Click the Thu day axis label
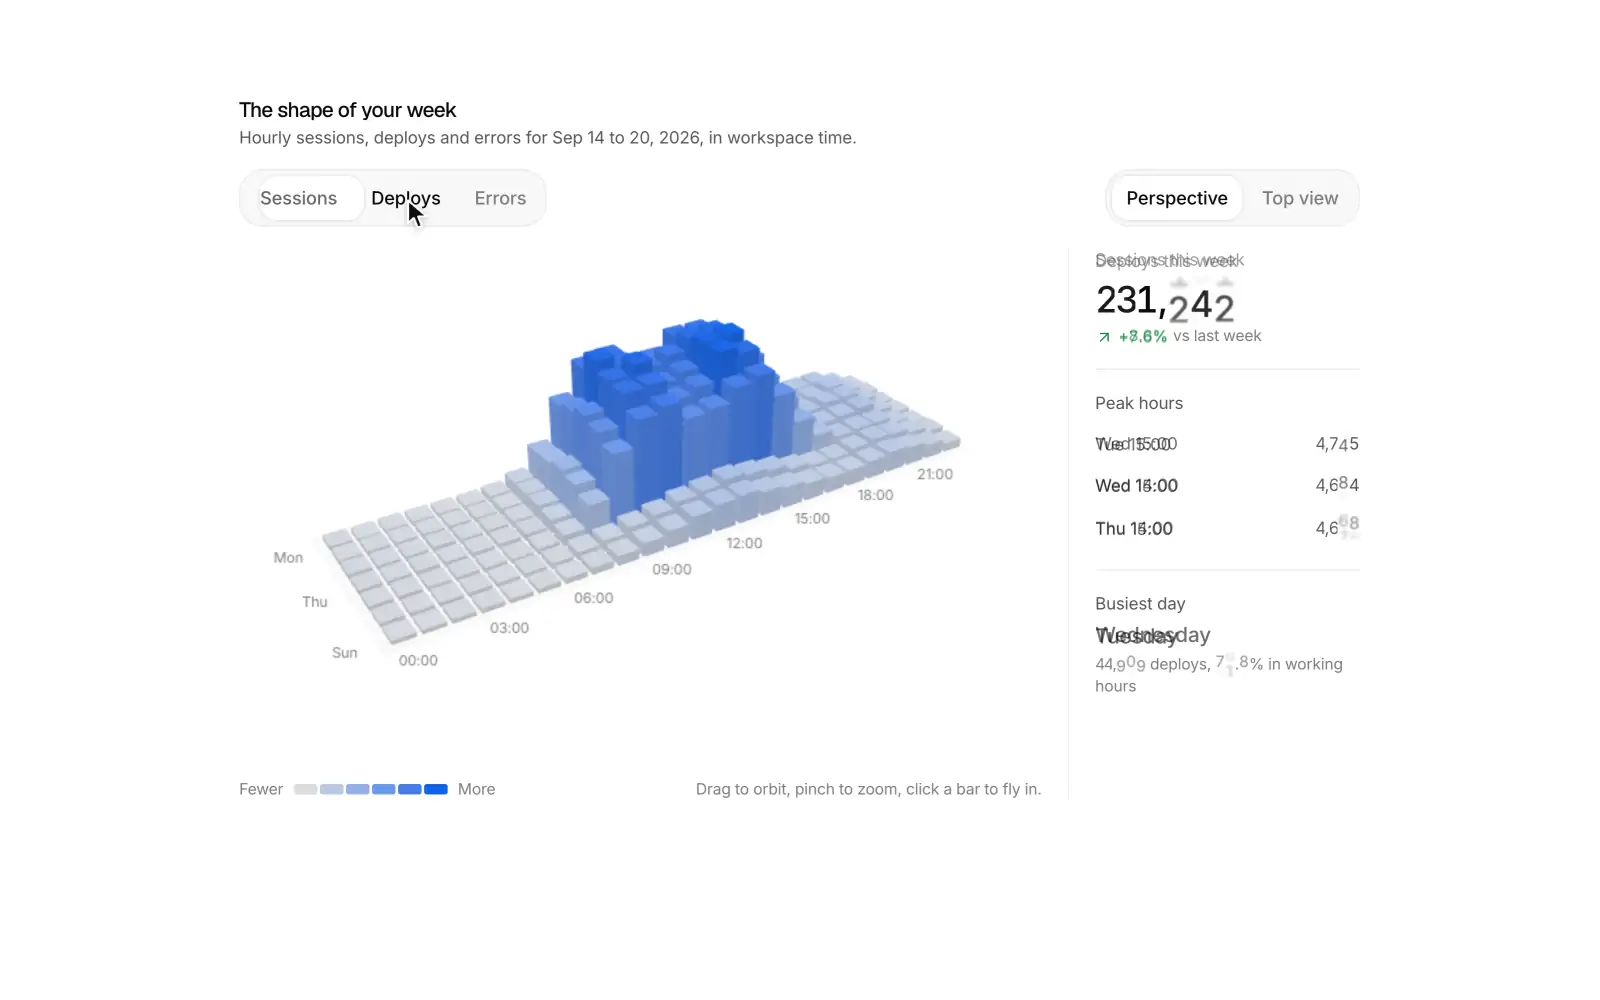Screen dimensions: 1600x1000 click(315, 601)
